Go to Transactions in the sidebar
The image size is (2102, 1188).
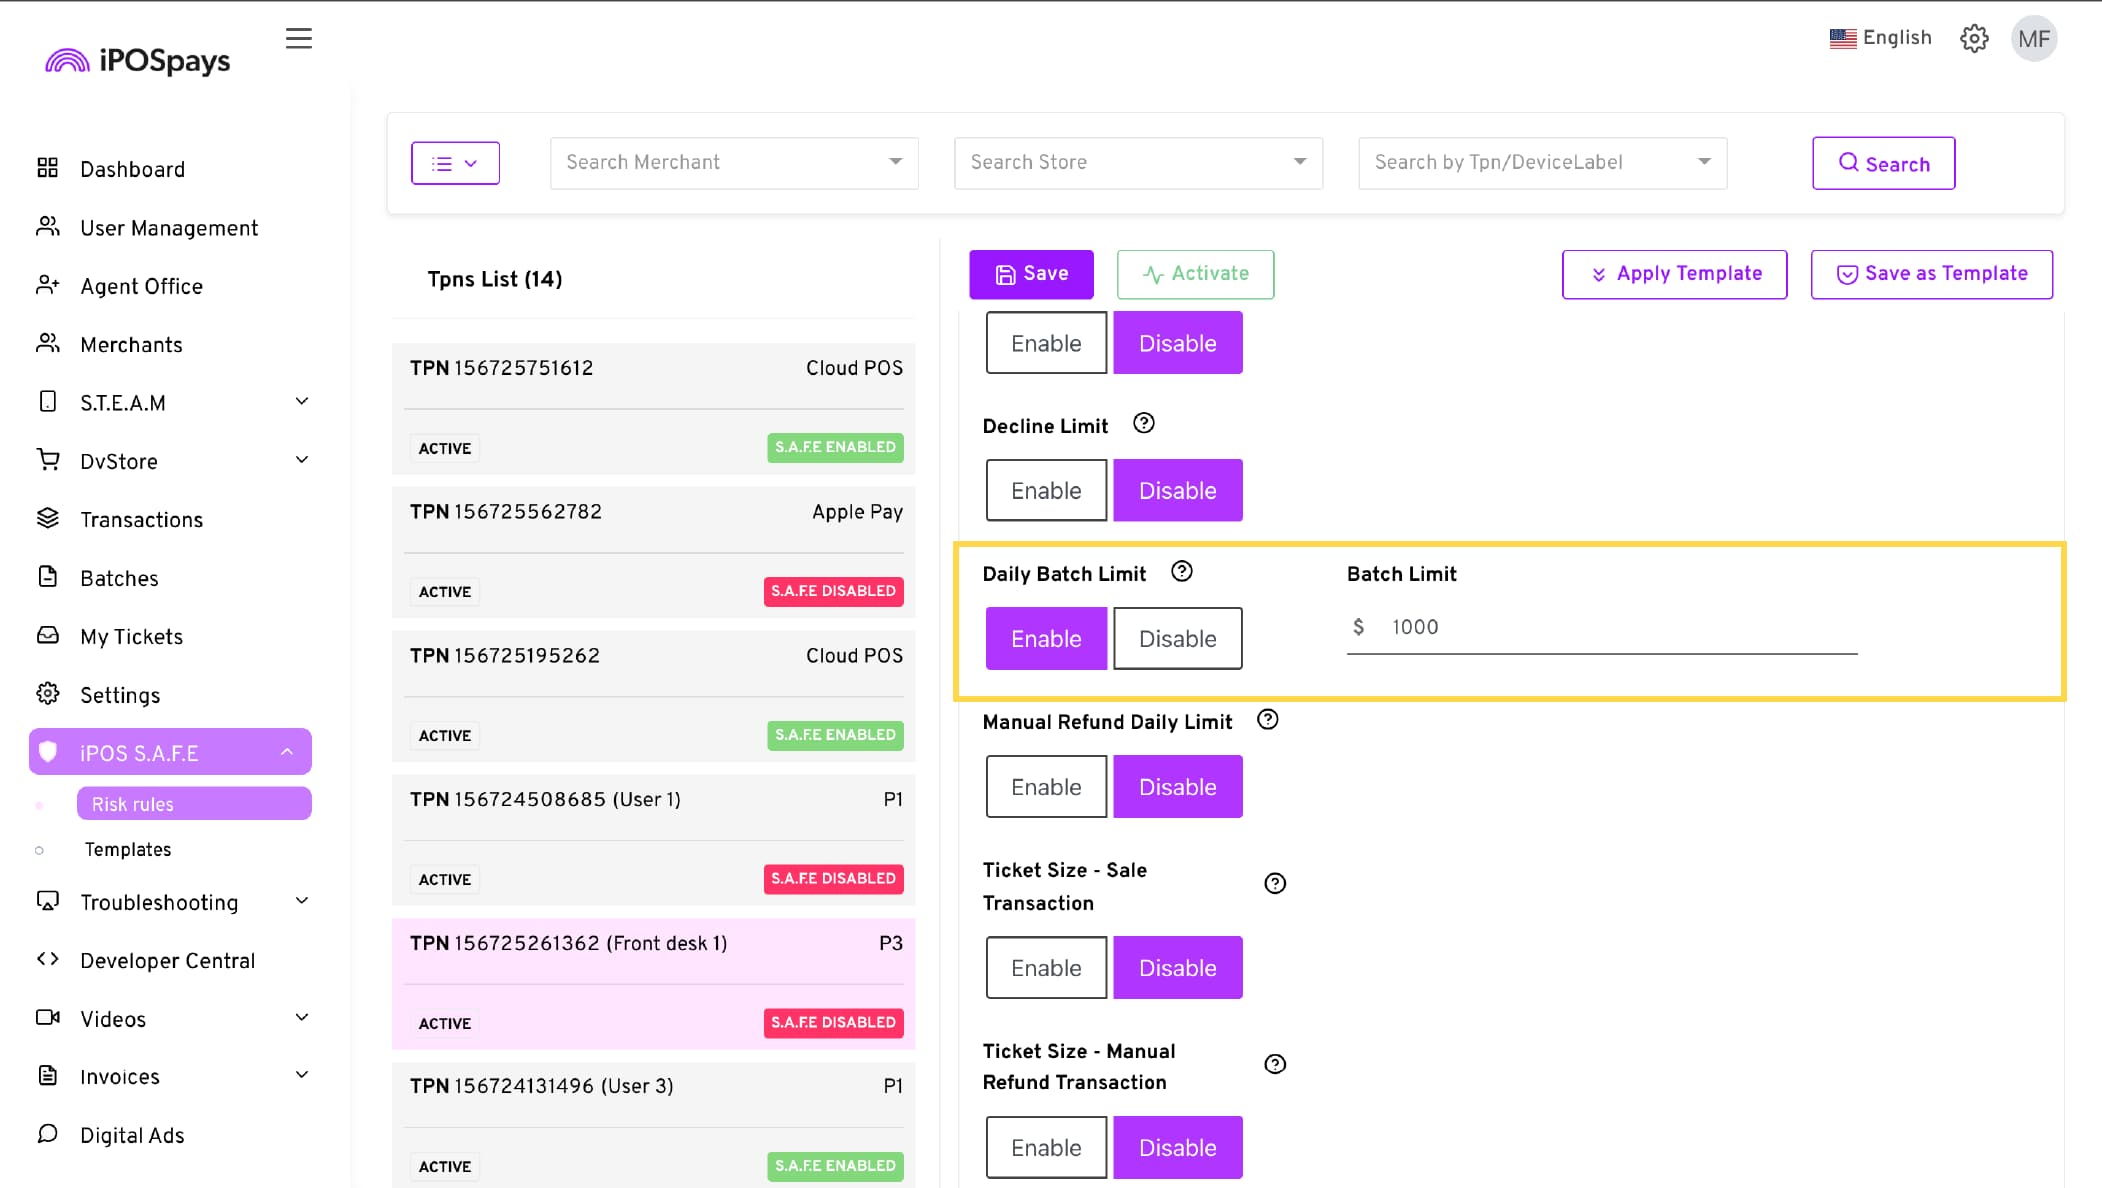click(141, 519)
